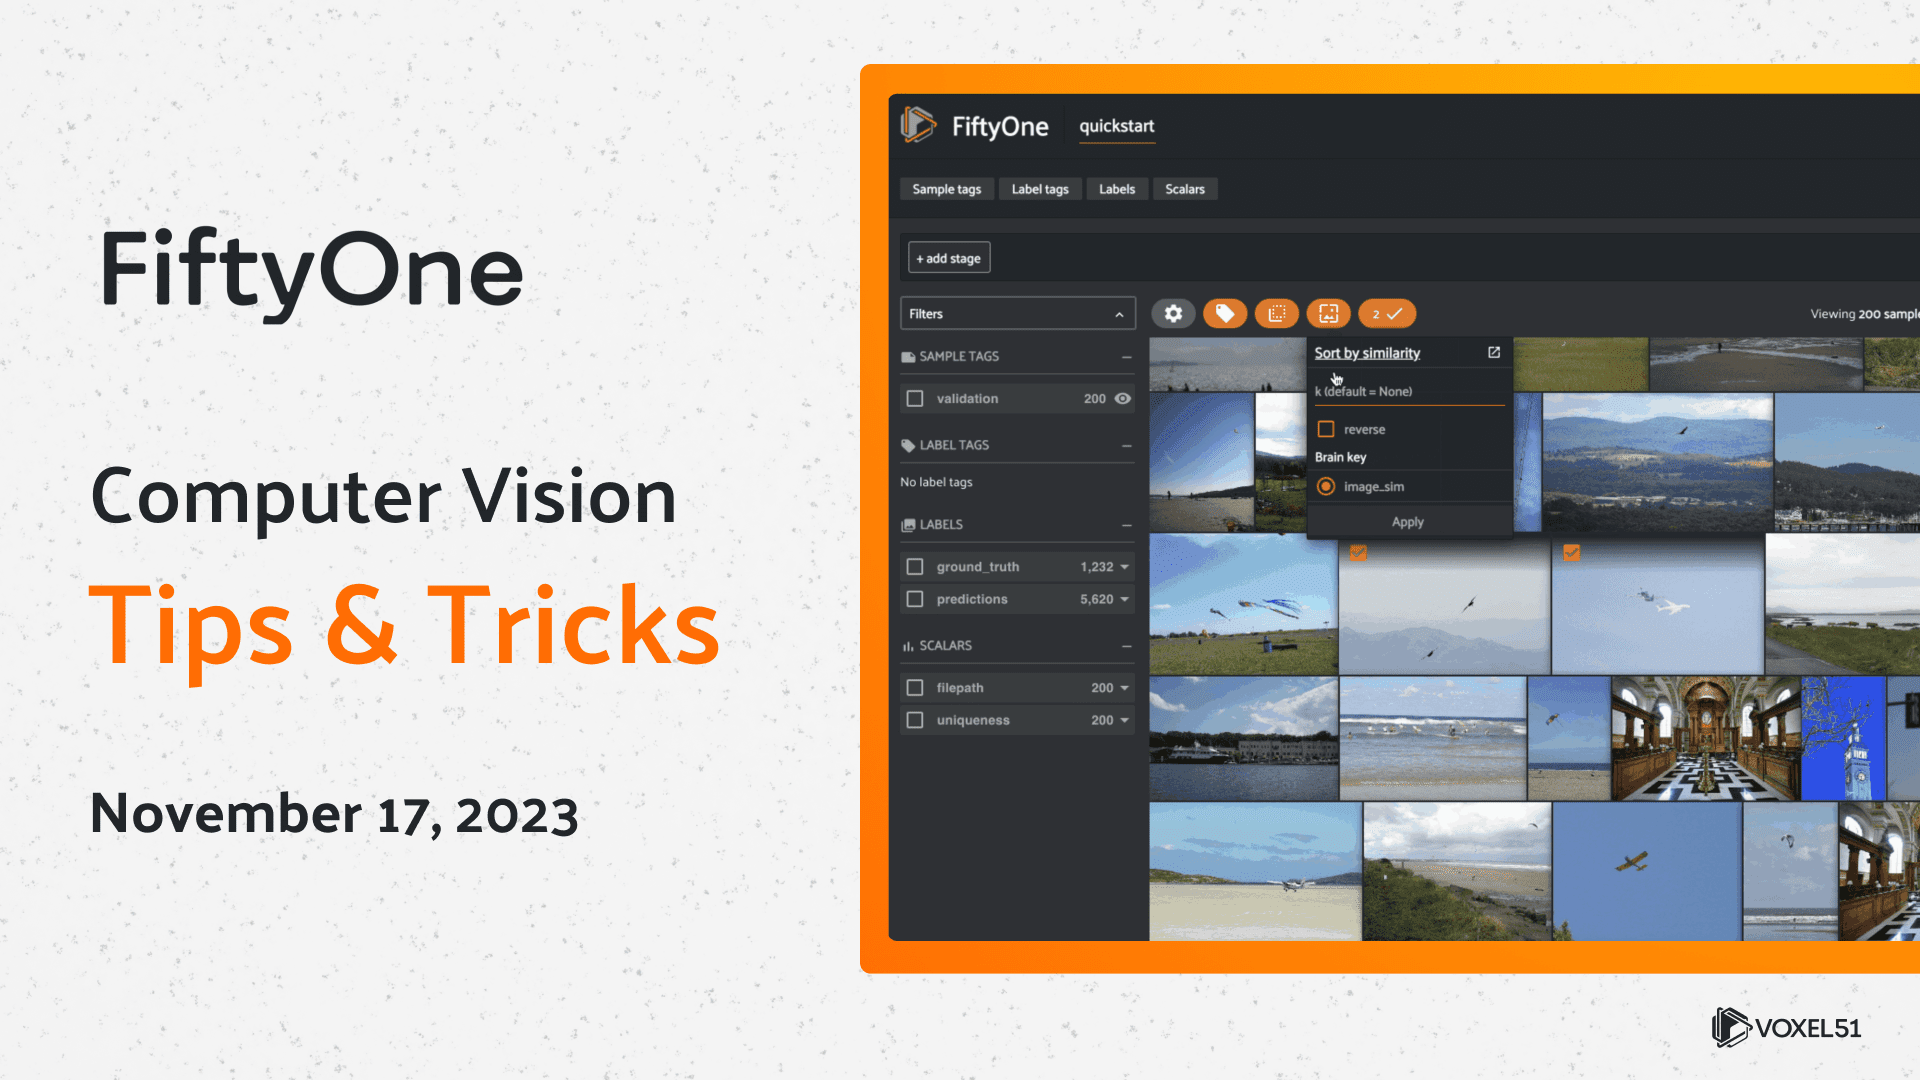Click the k default None input field
Image resolution: width=1920 pixels, height=1080 pixels.
[1408, 392]
